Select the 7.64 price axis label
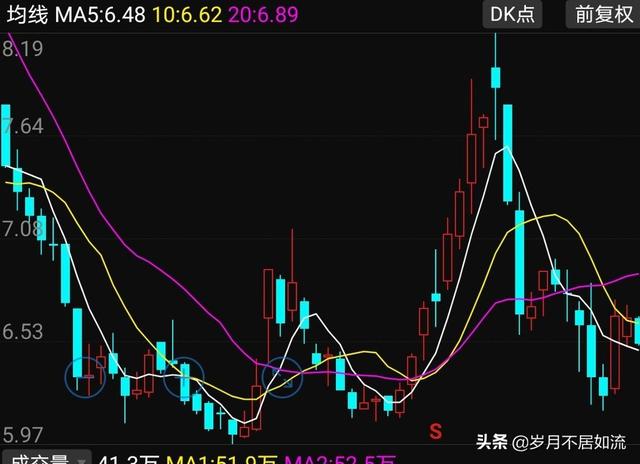 click(22, 126)
